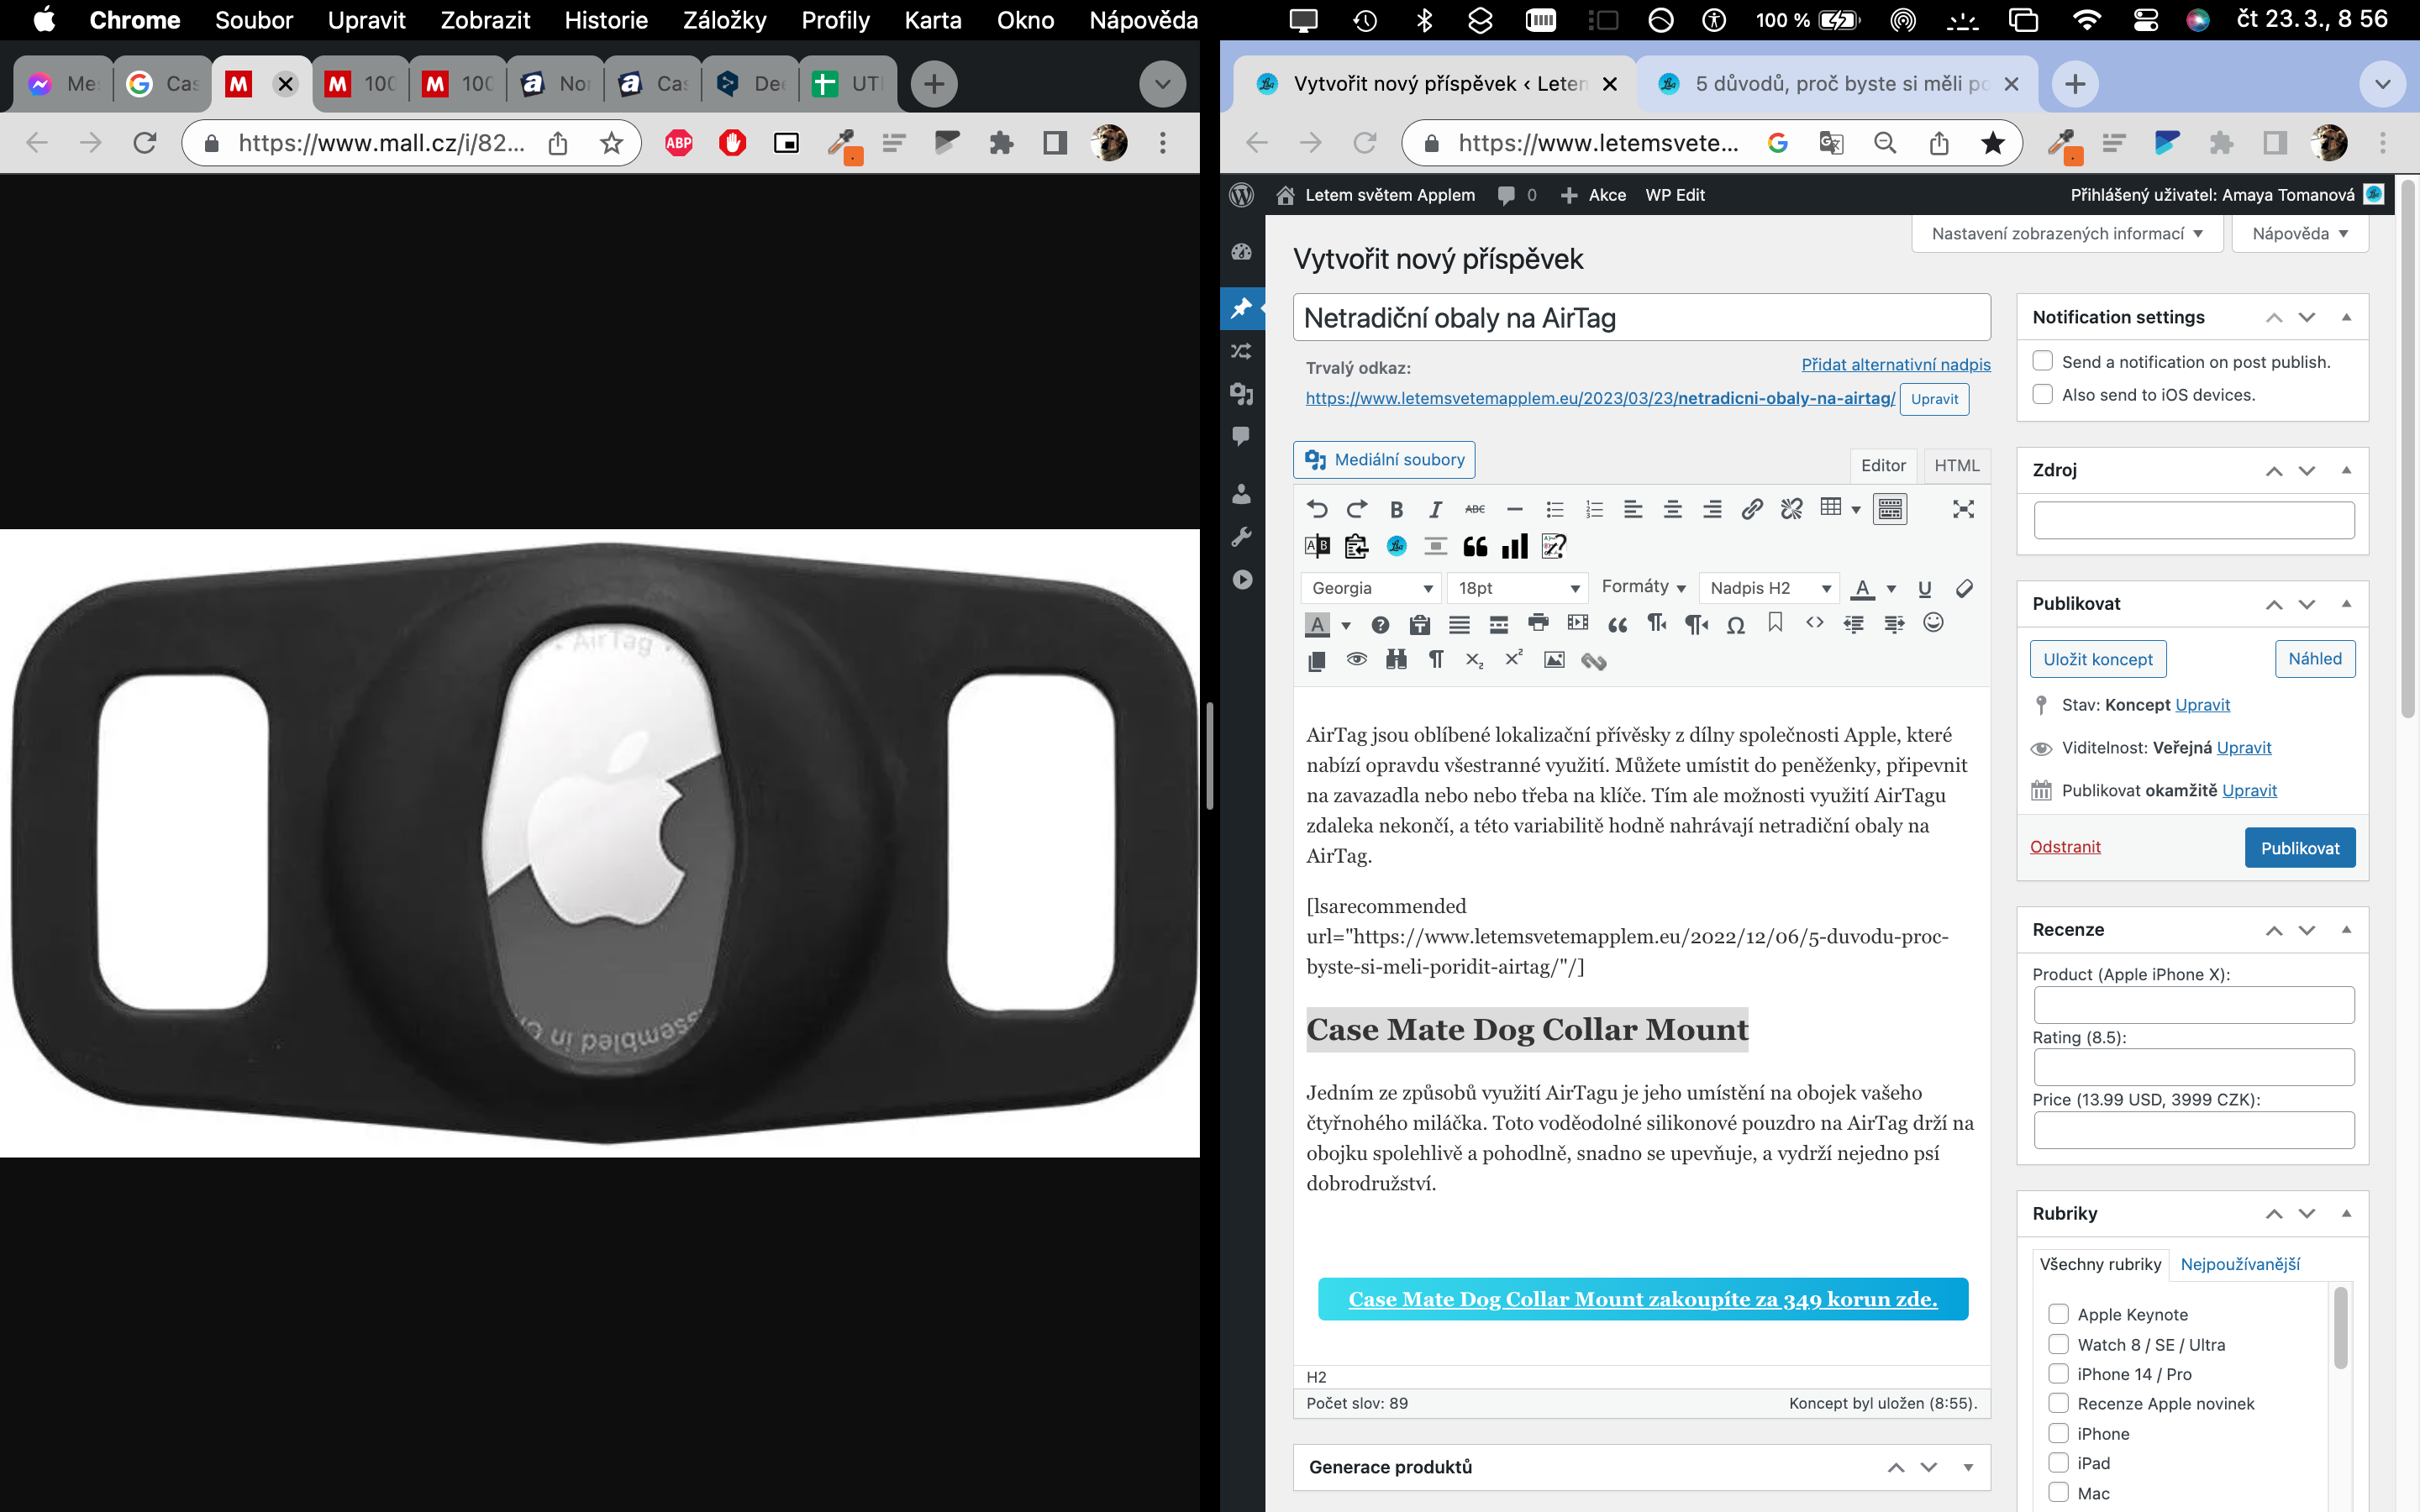
Task: Expand Nastavení zobrazených informací panel
Action: 2066,234
